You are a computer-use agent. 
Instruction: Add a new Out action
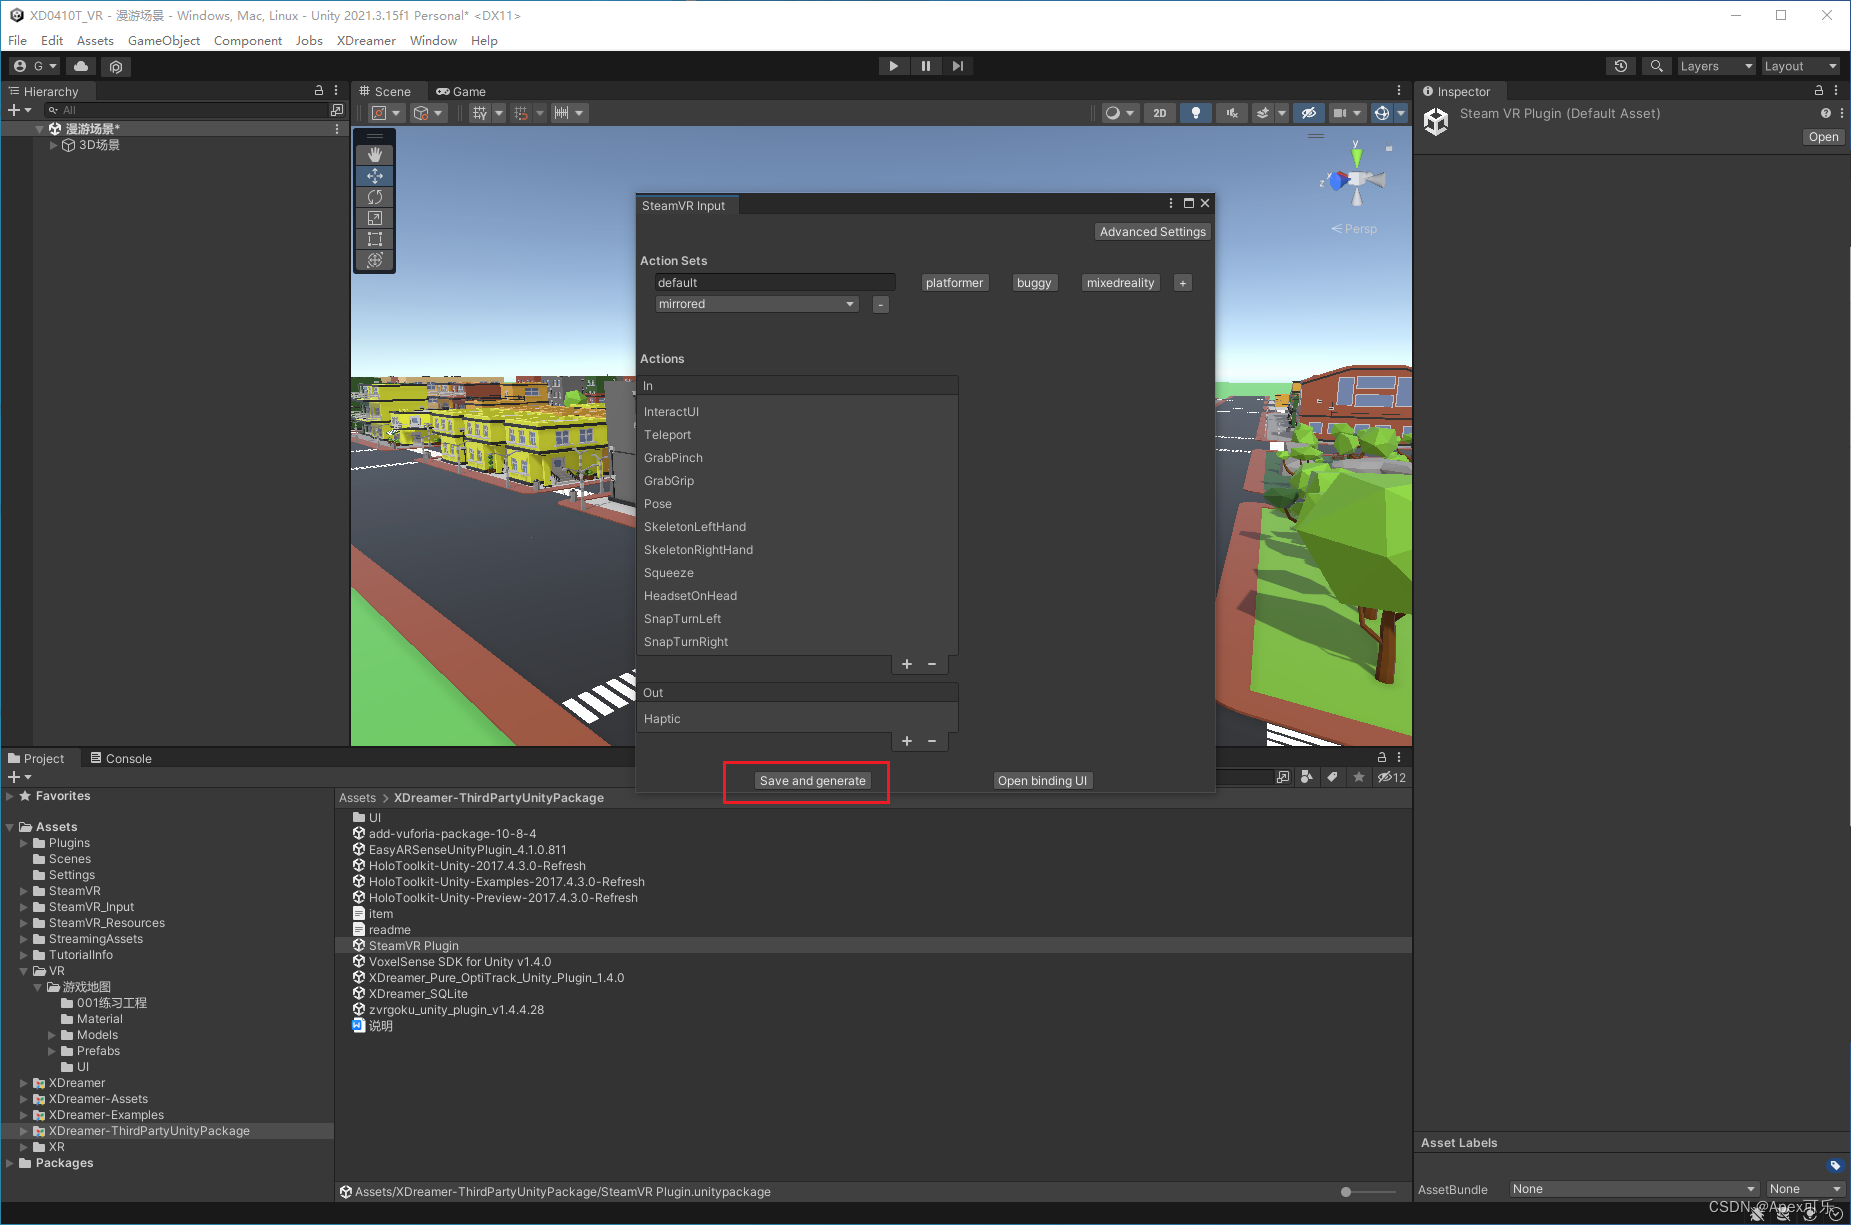[907, 741]
